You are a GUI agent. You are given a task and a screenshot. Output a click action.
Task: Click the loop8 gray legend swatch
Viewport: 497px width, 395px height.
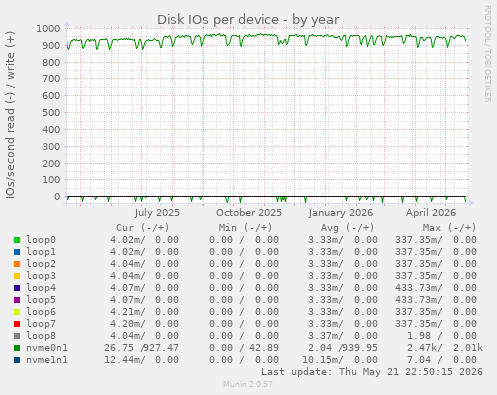click(17, 336)
